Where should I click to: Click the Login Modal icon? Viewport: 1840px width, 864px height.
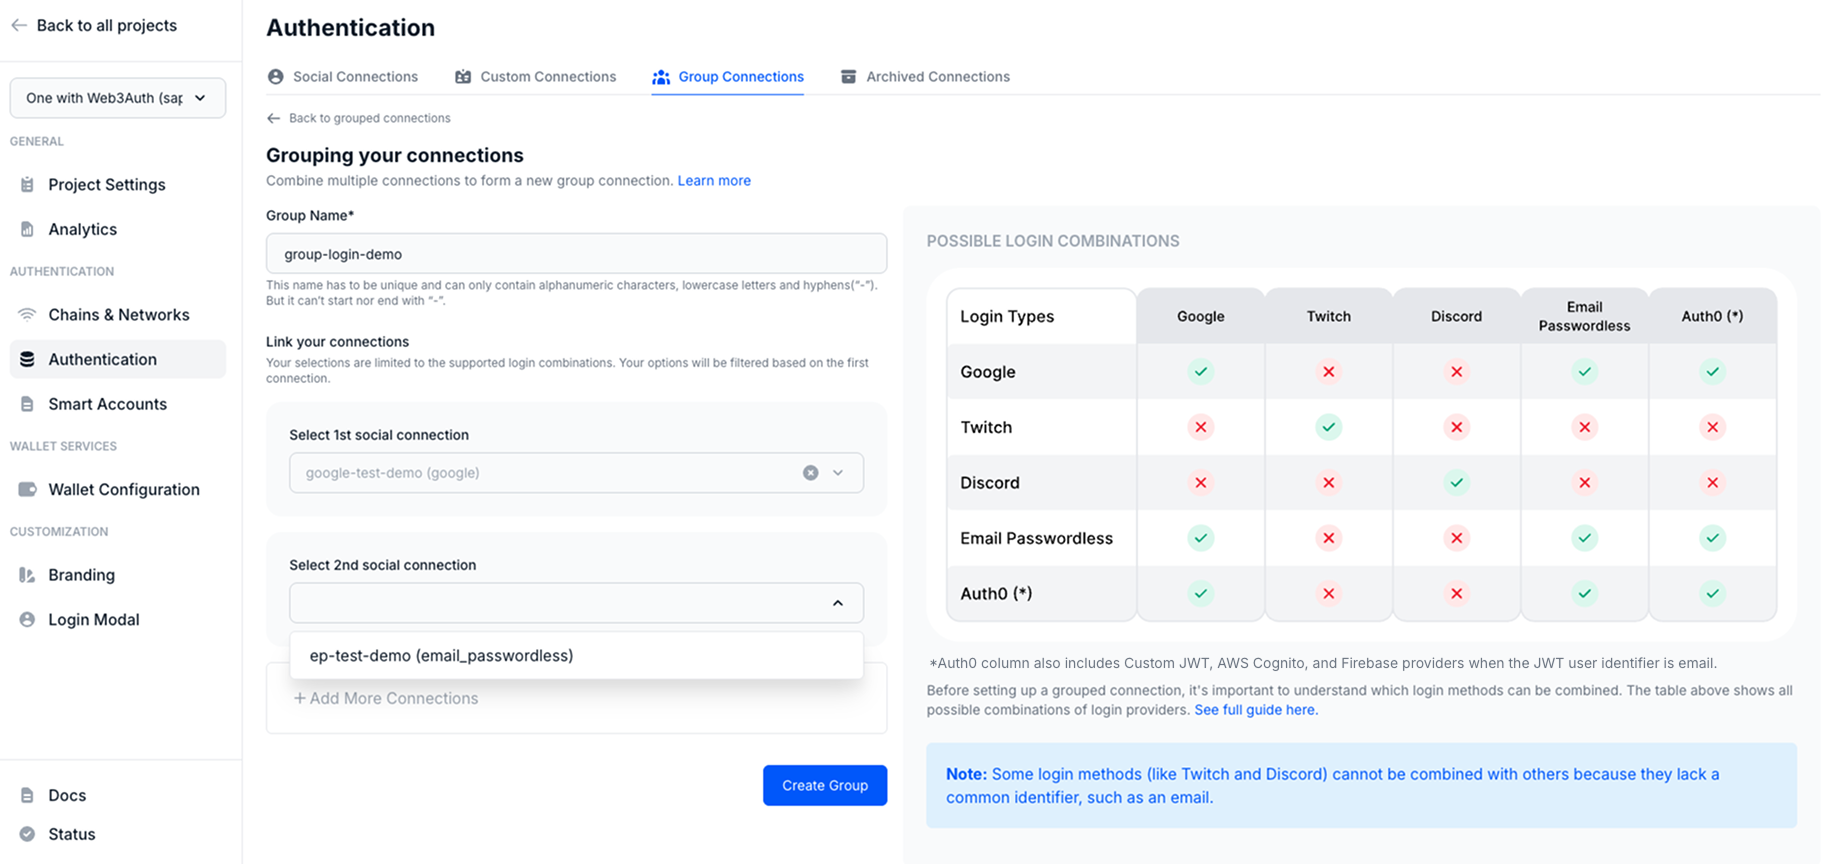pyautogui.click(x=27, y=620)
